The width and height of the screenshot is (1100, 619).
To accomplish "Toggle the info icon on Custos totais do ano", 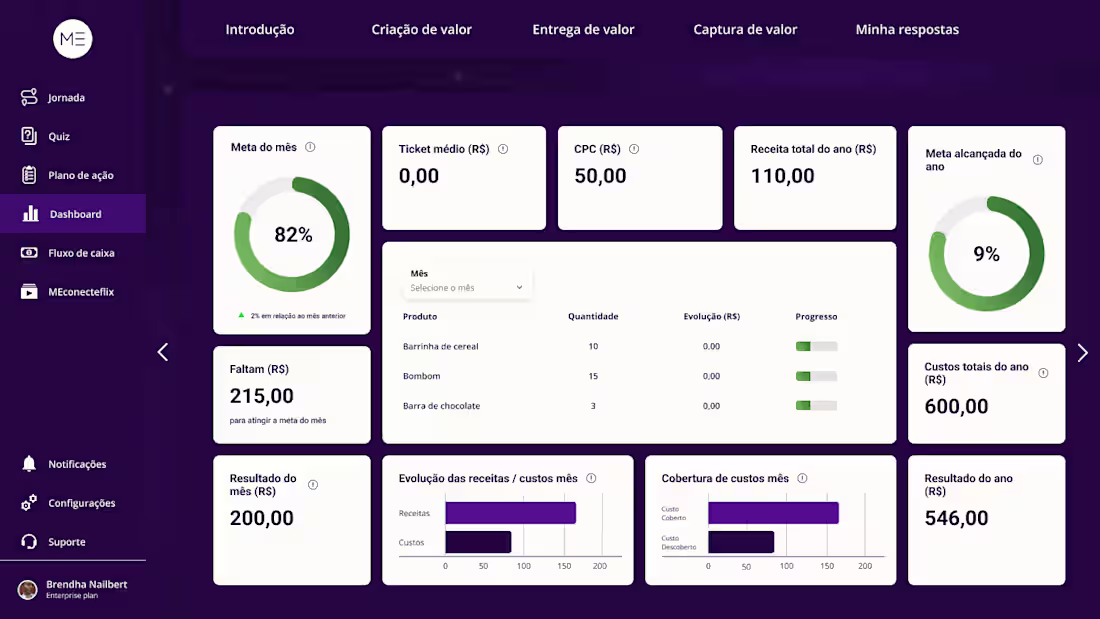I will pos(1043,371).
